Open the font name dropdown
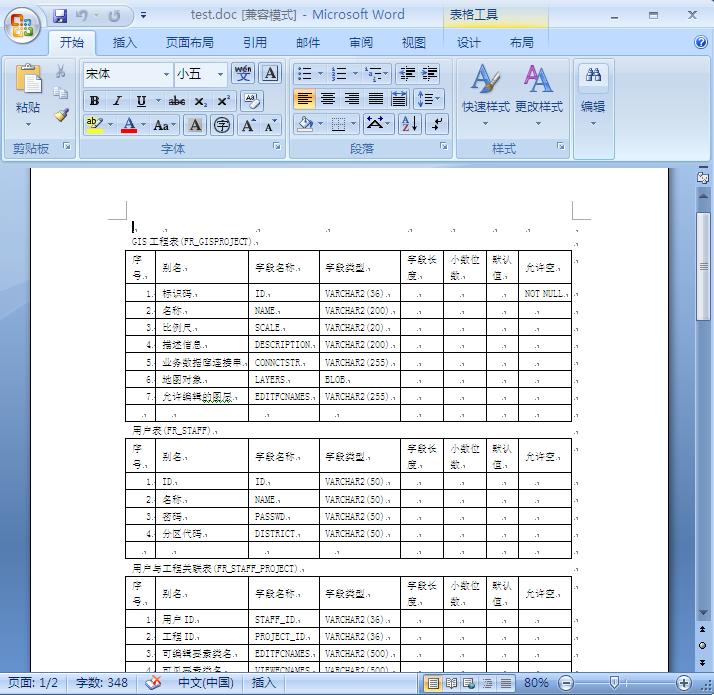The height and width of the screenshot is (695, 714). point(166,74)
